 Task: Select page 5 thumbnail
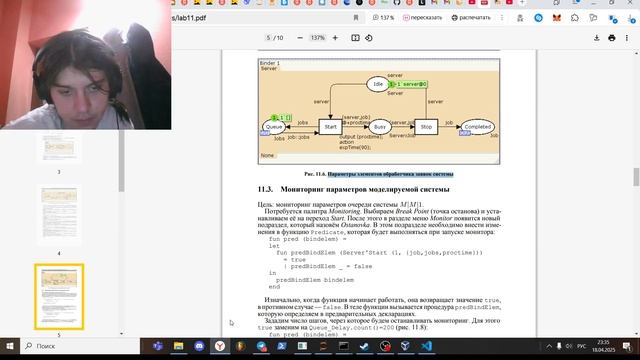tap(59, 297)
